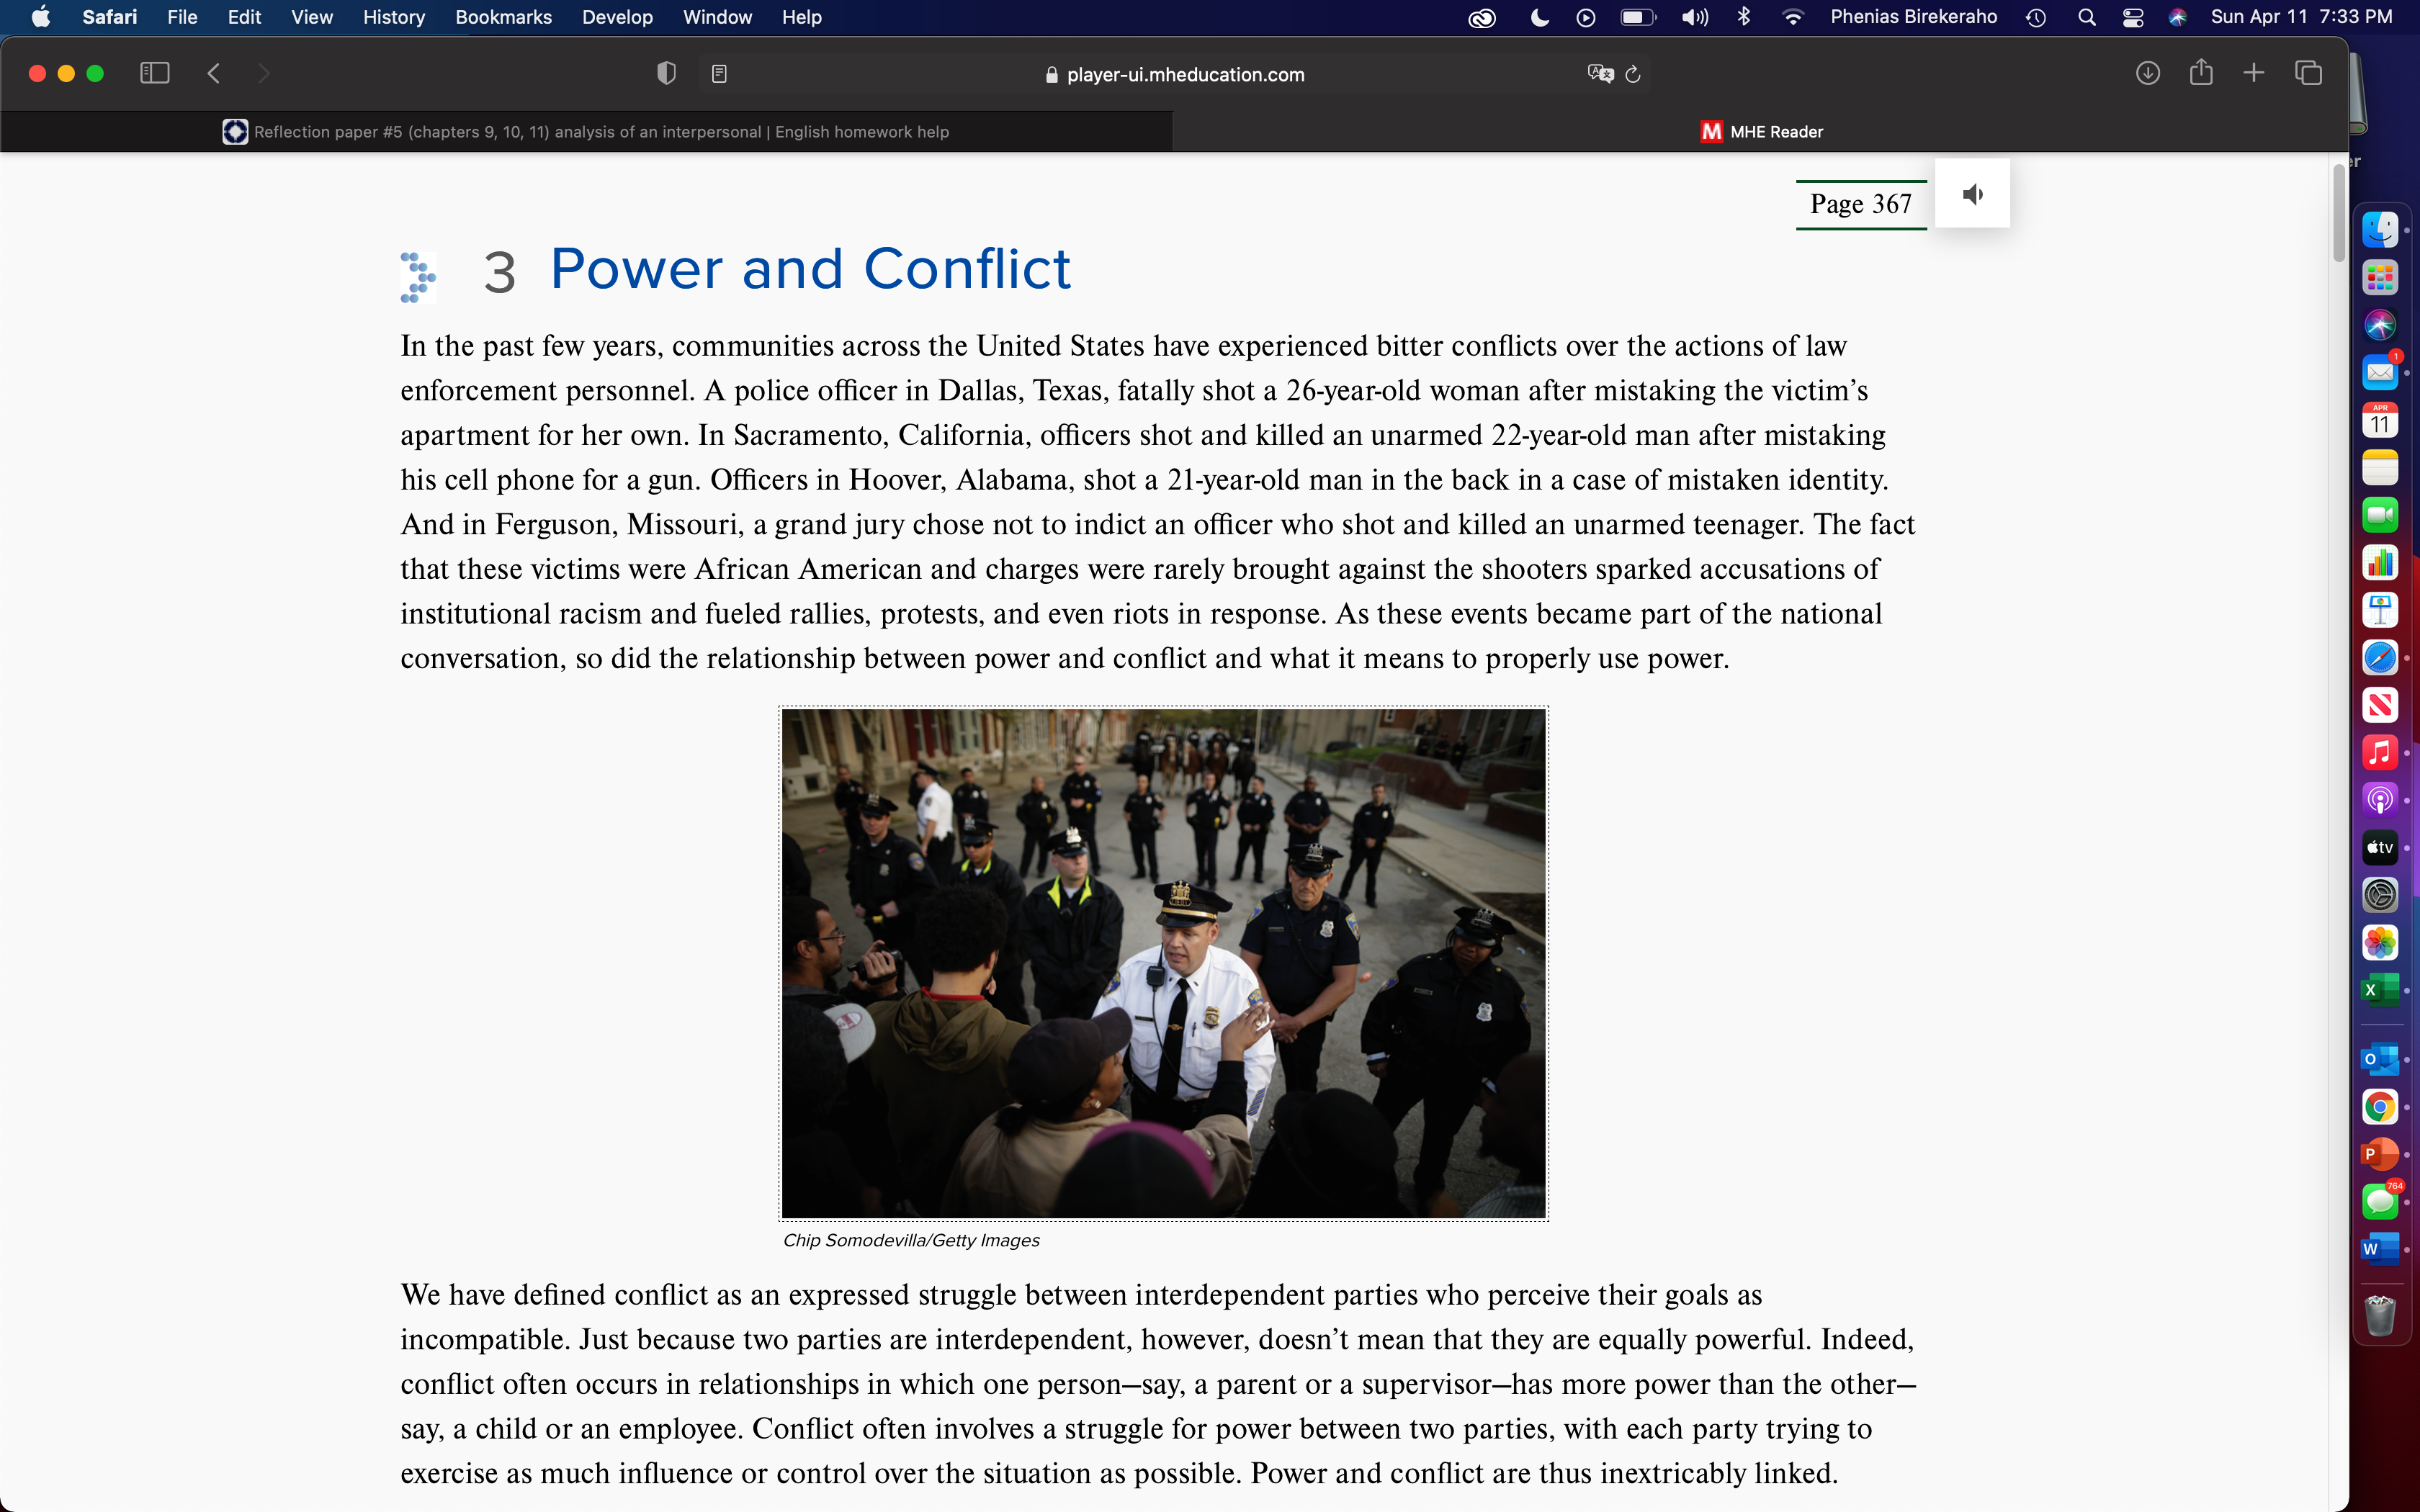
Task: Open the Share menu in Safari
Action: tap(2201, 72)
